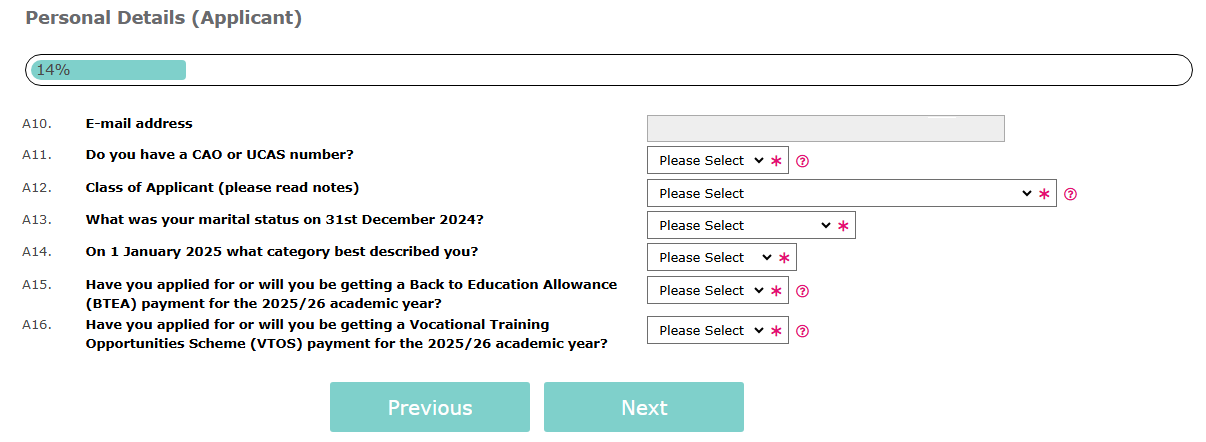Continue with the Next button

pos(644,407)
